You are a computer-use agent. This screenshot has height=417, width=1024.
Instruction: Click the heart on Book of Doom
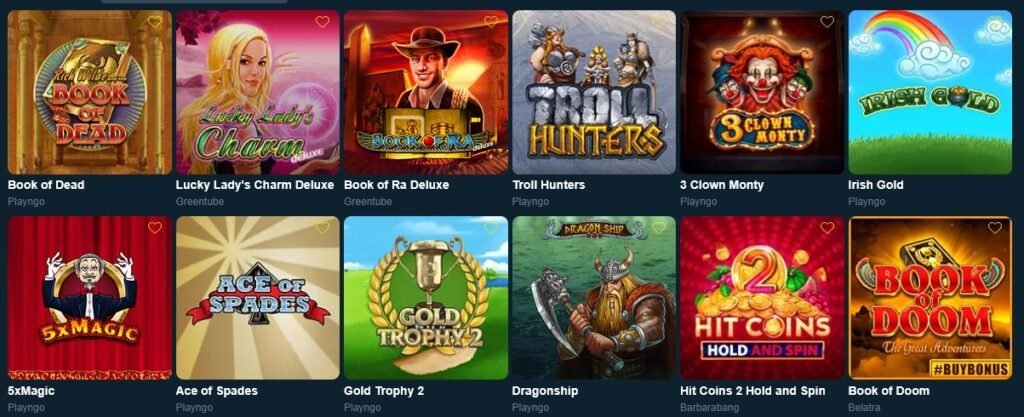tap(995, 228)
